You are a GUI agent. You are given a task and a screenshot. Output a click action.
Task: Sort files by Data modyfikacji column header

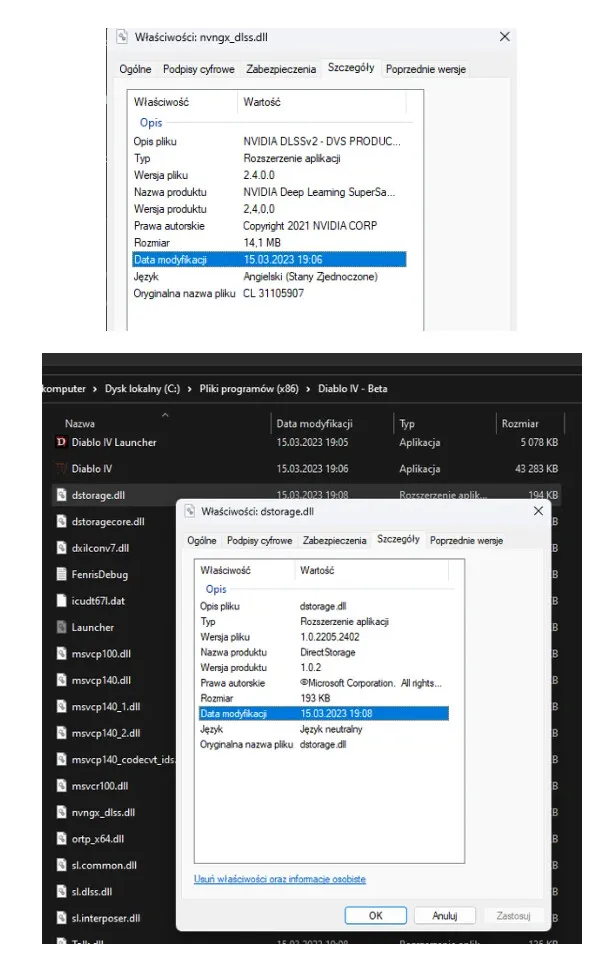(x=314, y=424)
